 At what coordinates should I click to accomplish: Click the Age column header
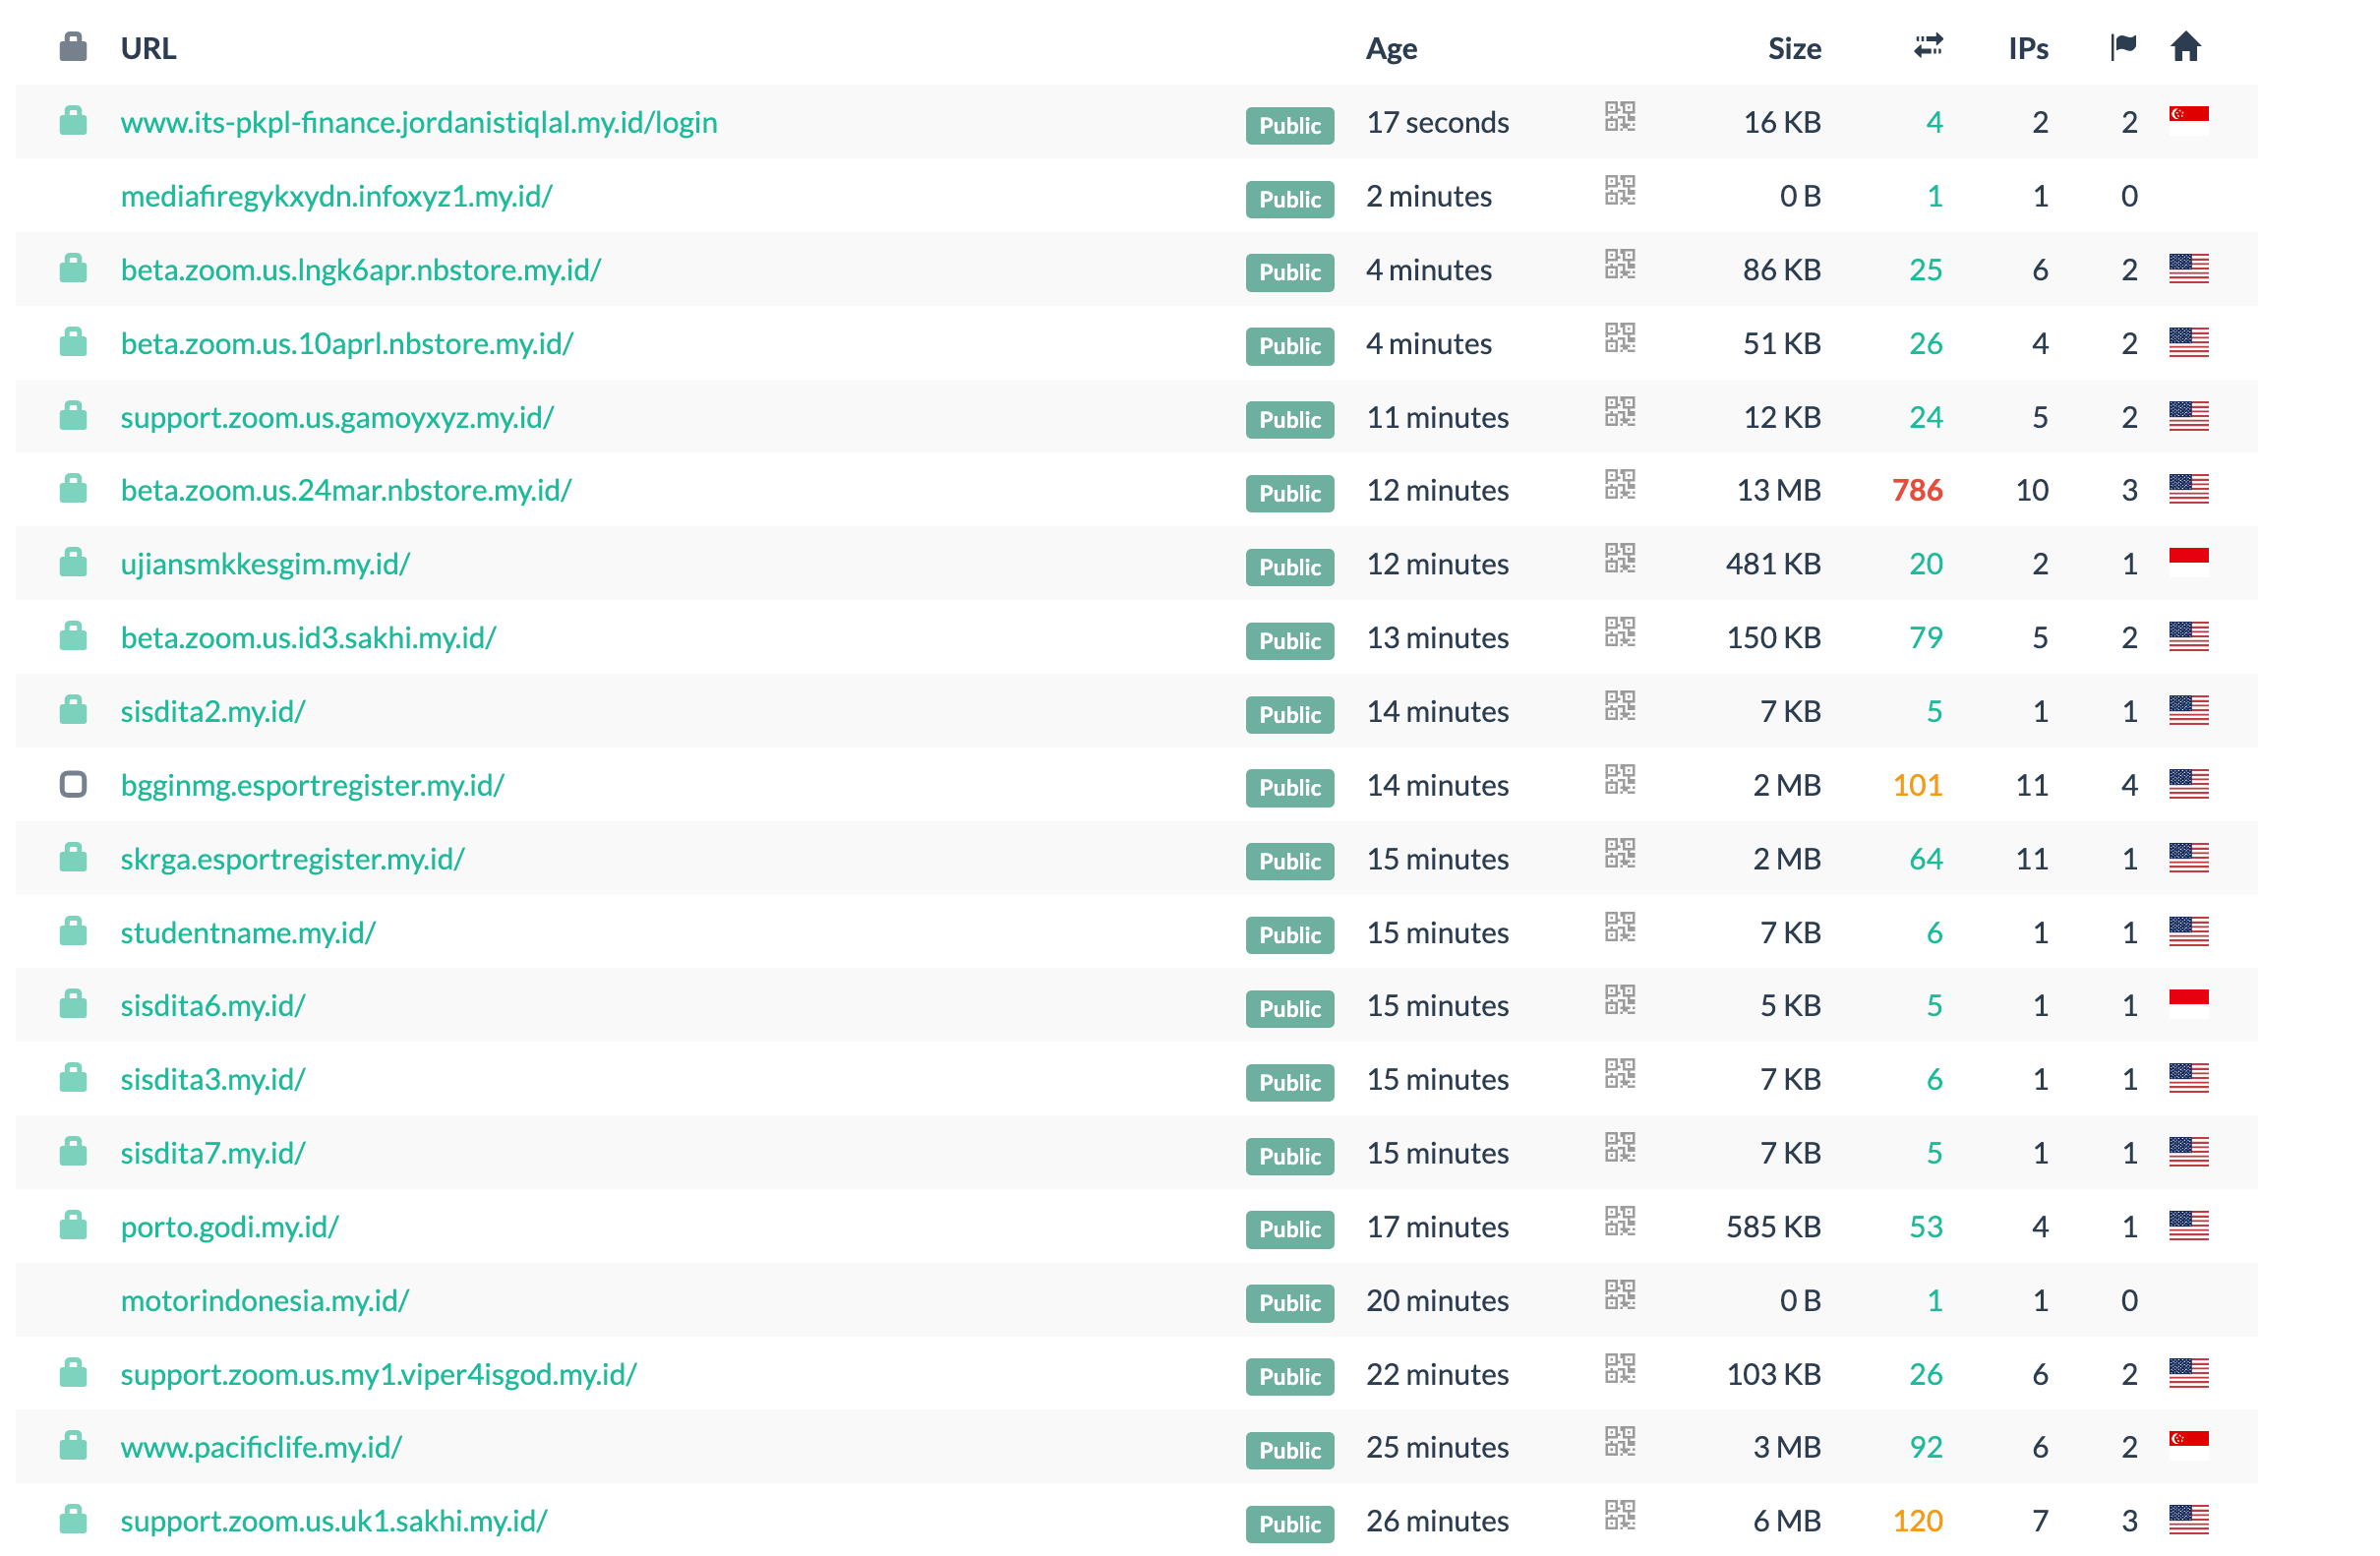pos(1391,49)
